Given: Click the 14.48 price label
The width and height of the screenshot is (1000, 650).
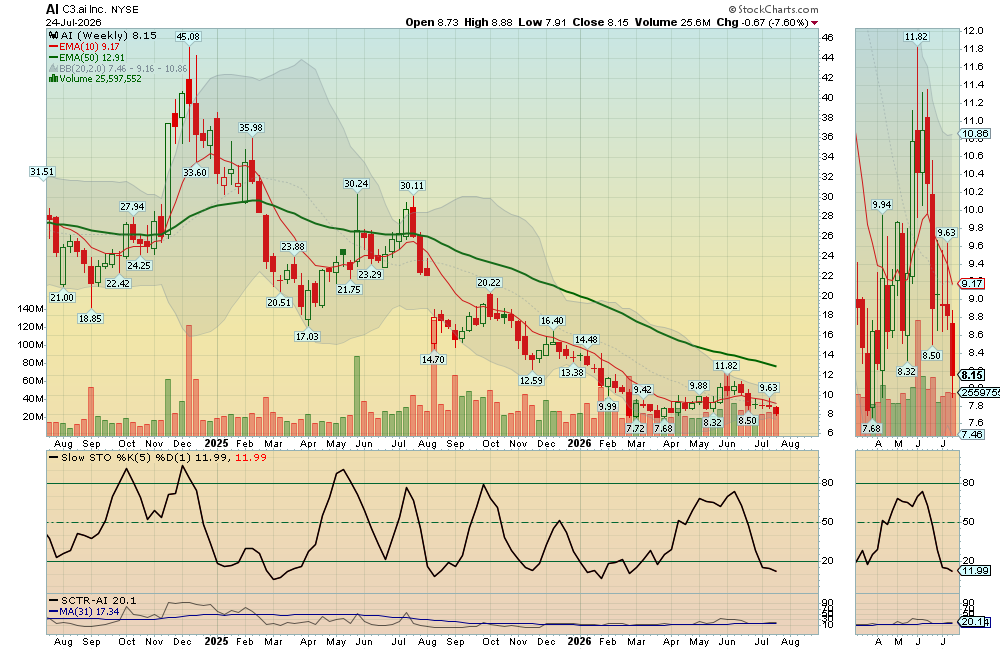Looking at the screenshot, I should coord(586,340).
